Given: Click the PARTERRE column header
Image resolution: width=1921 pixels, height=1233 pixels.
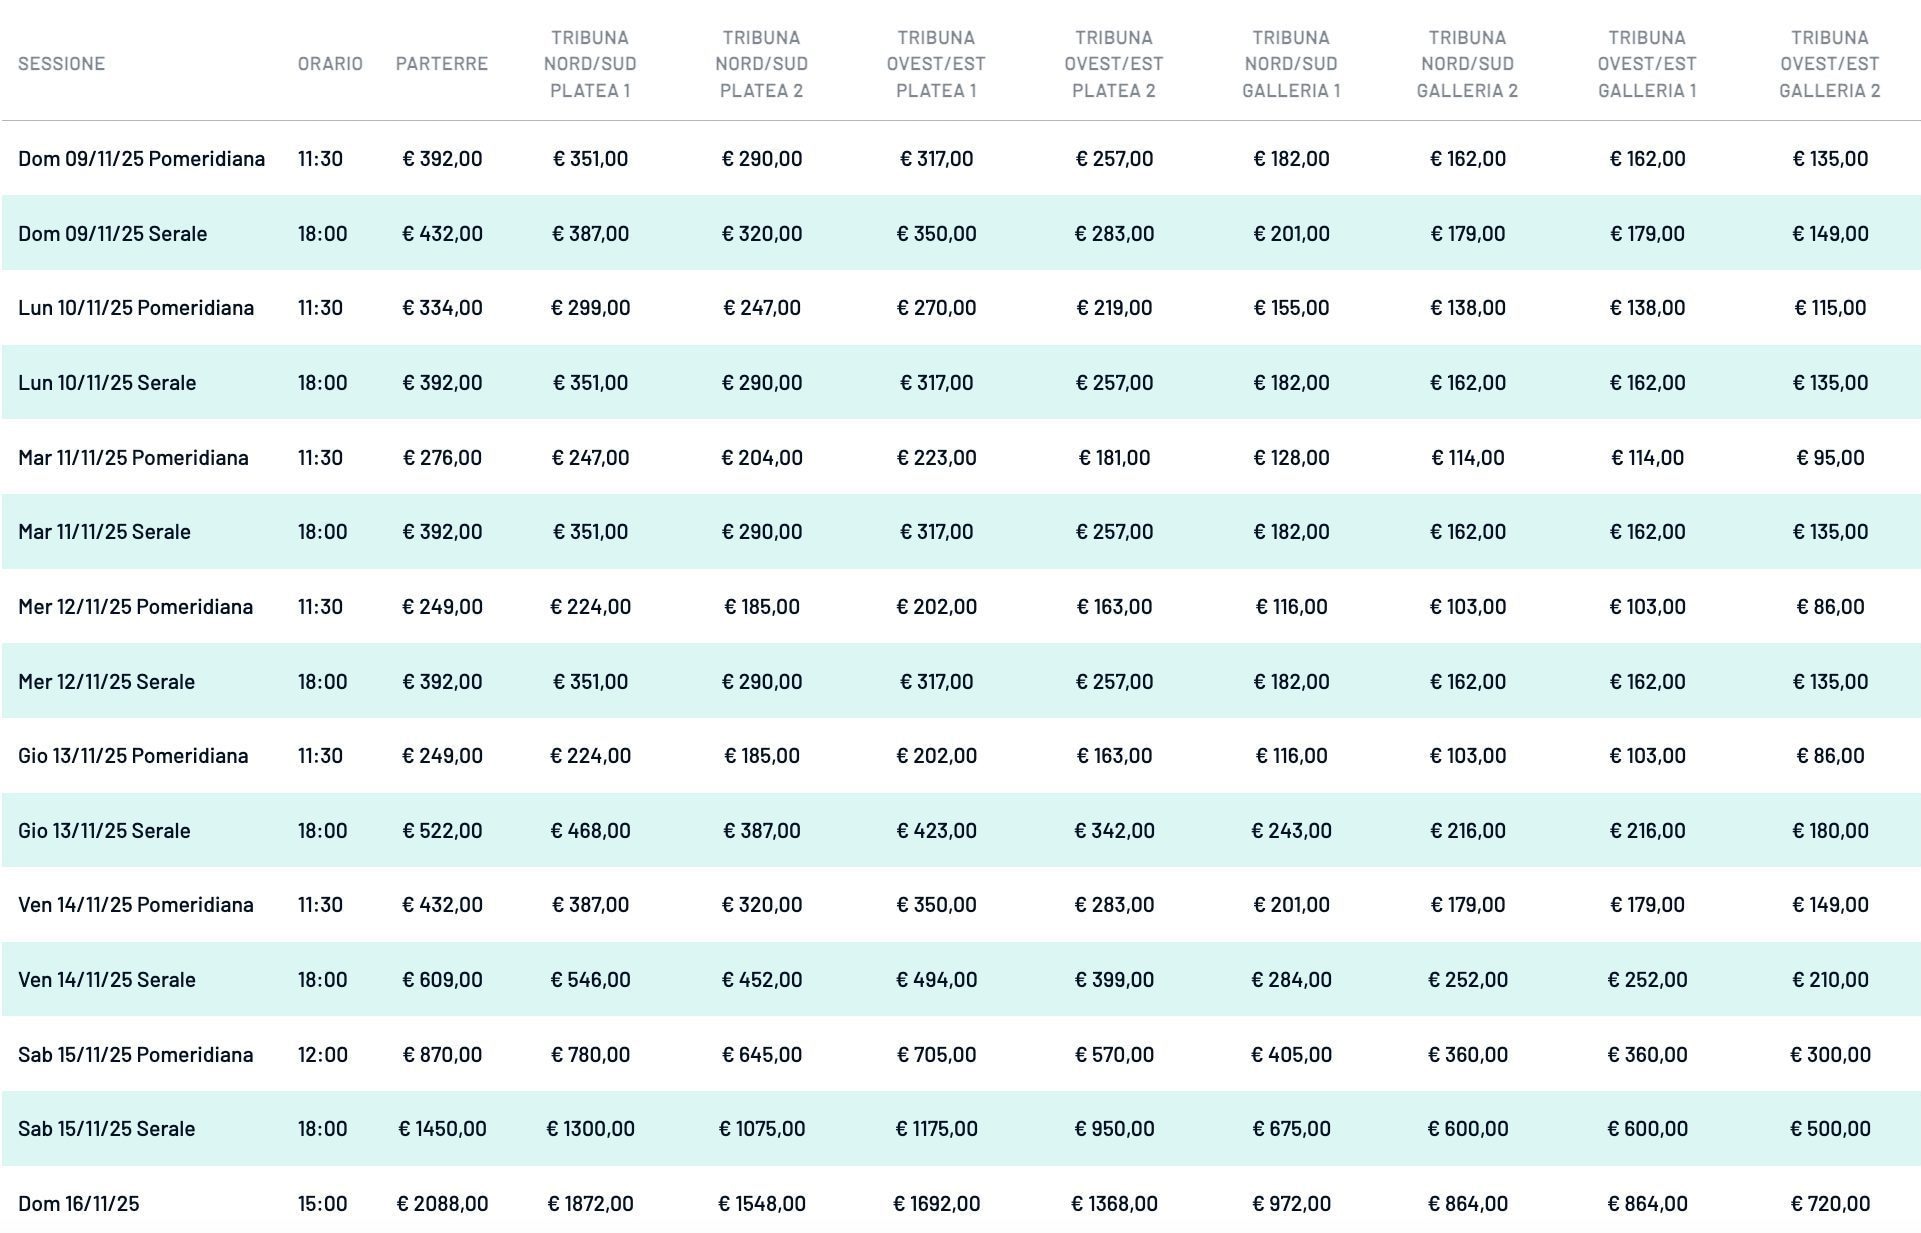Looking at the screenshot, I should coord(441,63).
